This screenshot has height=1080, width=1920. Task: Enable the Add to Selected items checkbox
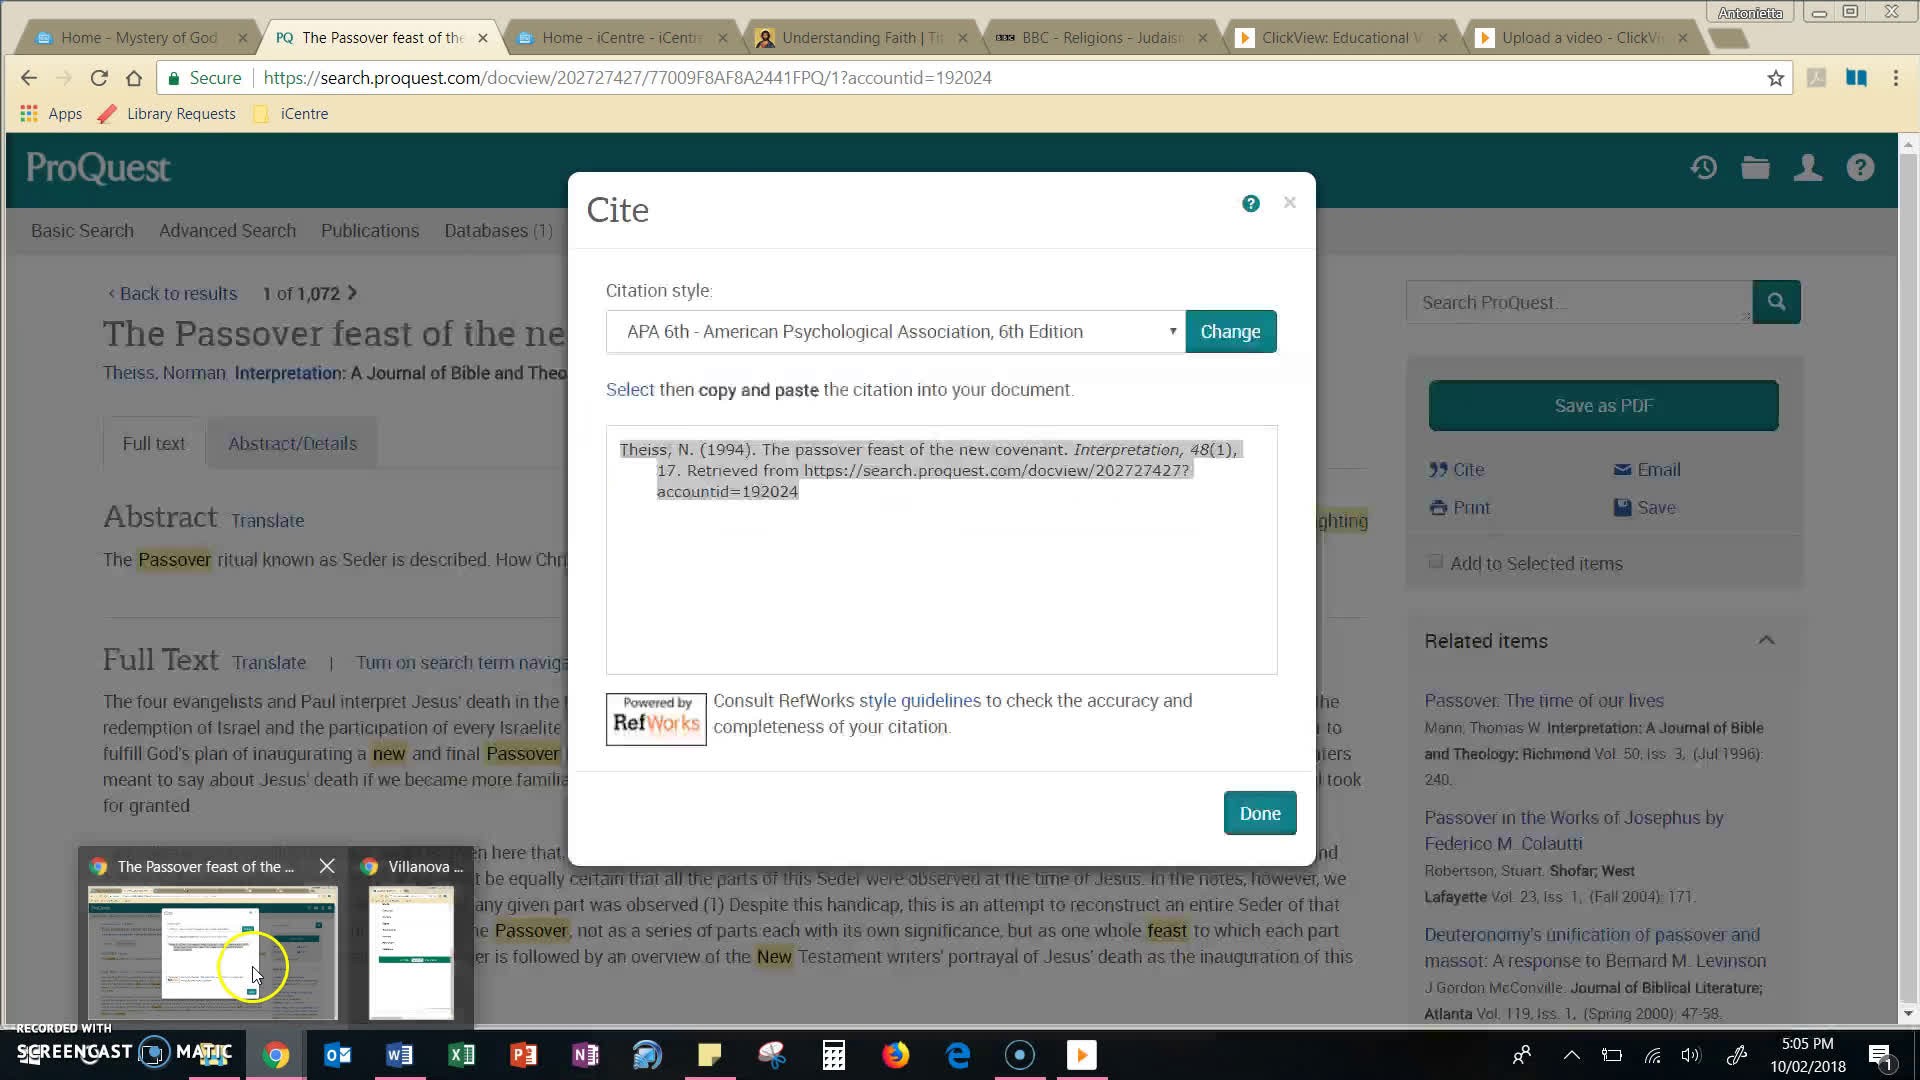[1436, 562]
